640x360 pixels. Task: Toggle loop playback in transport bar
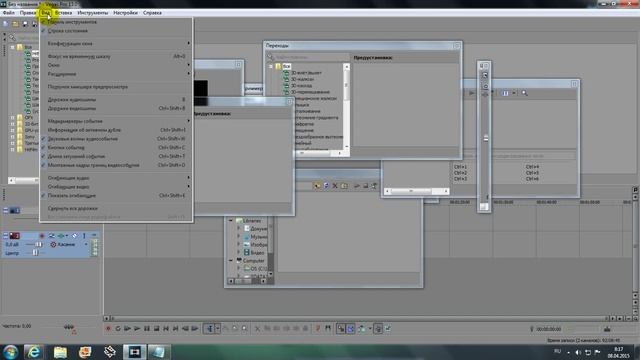(118, 329)
